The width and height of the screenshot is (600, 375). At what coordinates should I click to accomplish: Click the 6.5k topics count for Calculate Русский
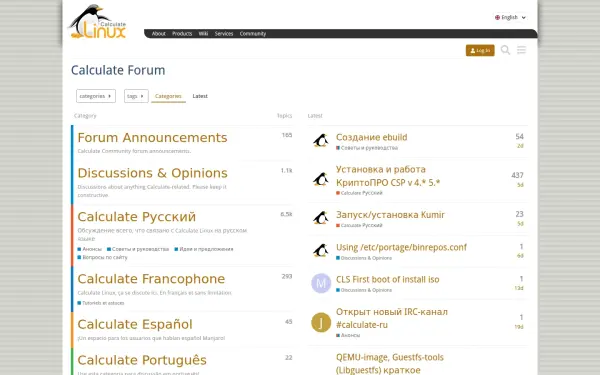[x=286, y=214]
